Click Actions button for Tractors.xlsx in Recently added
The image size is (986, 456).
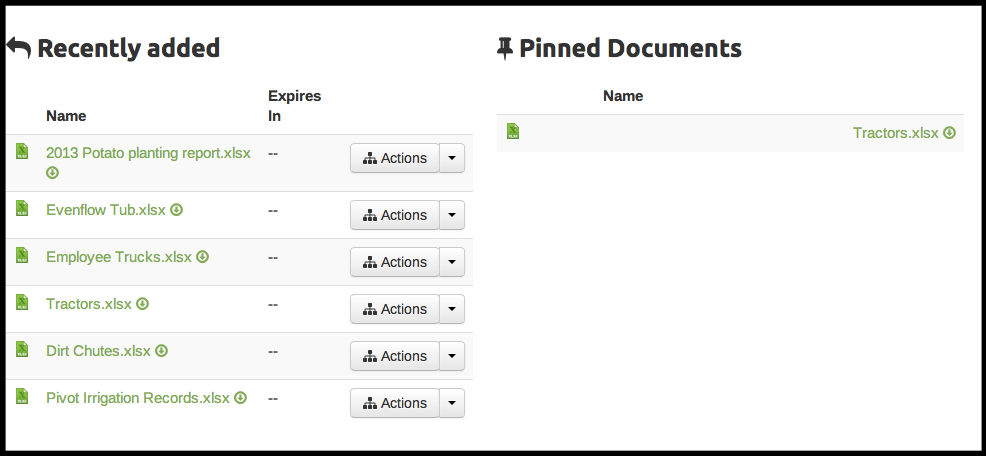pos(395,309)
